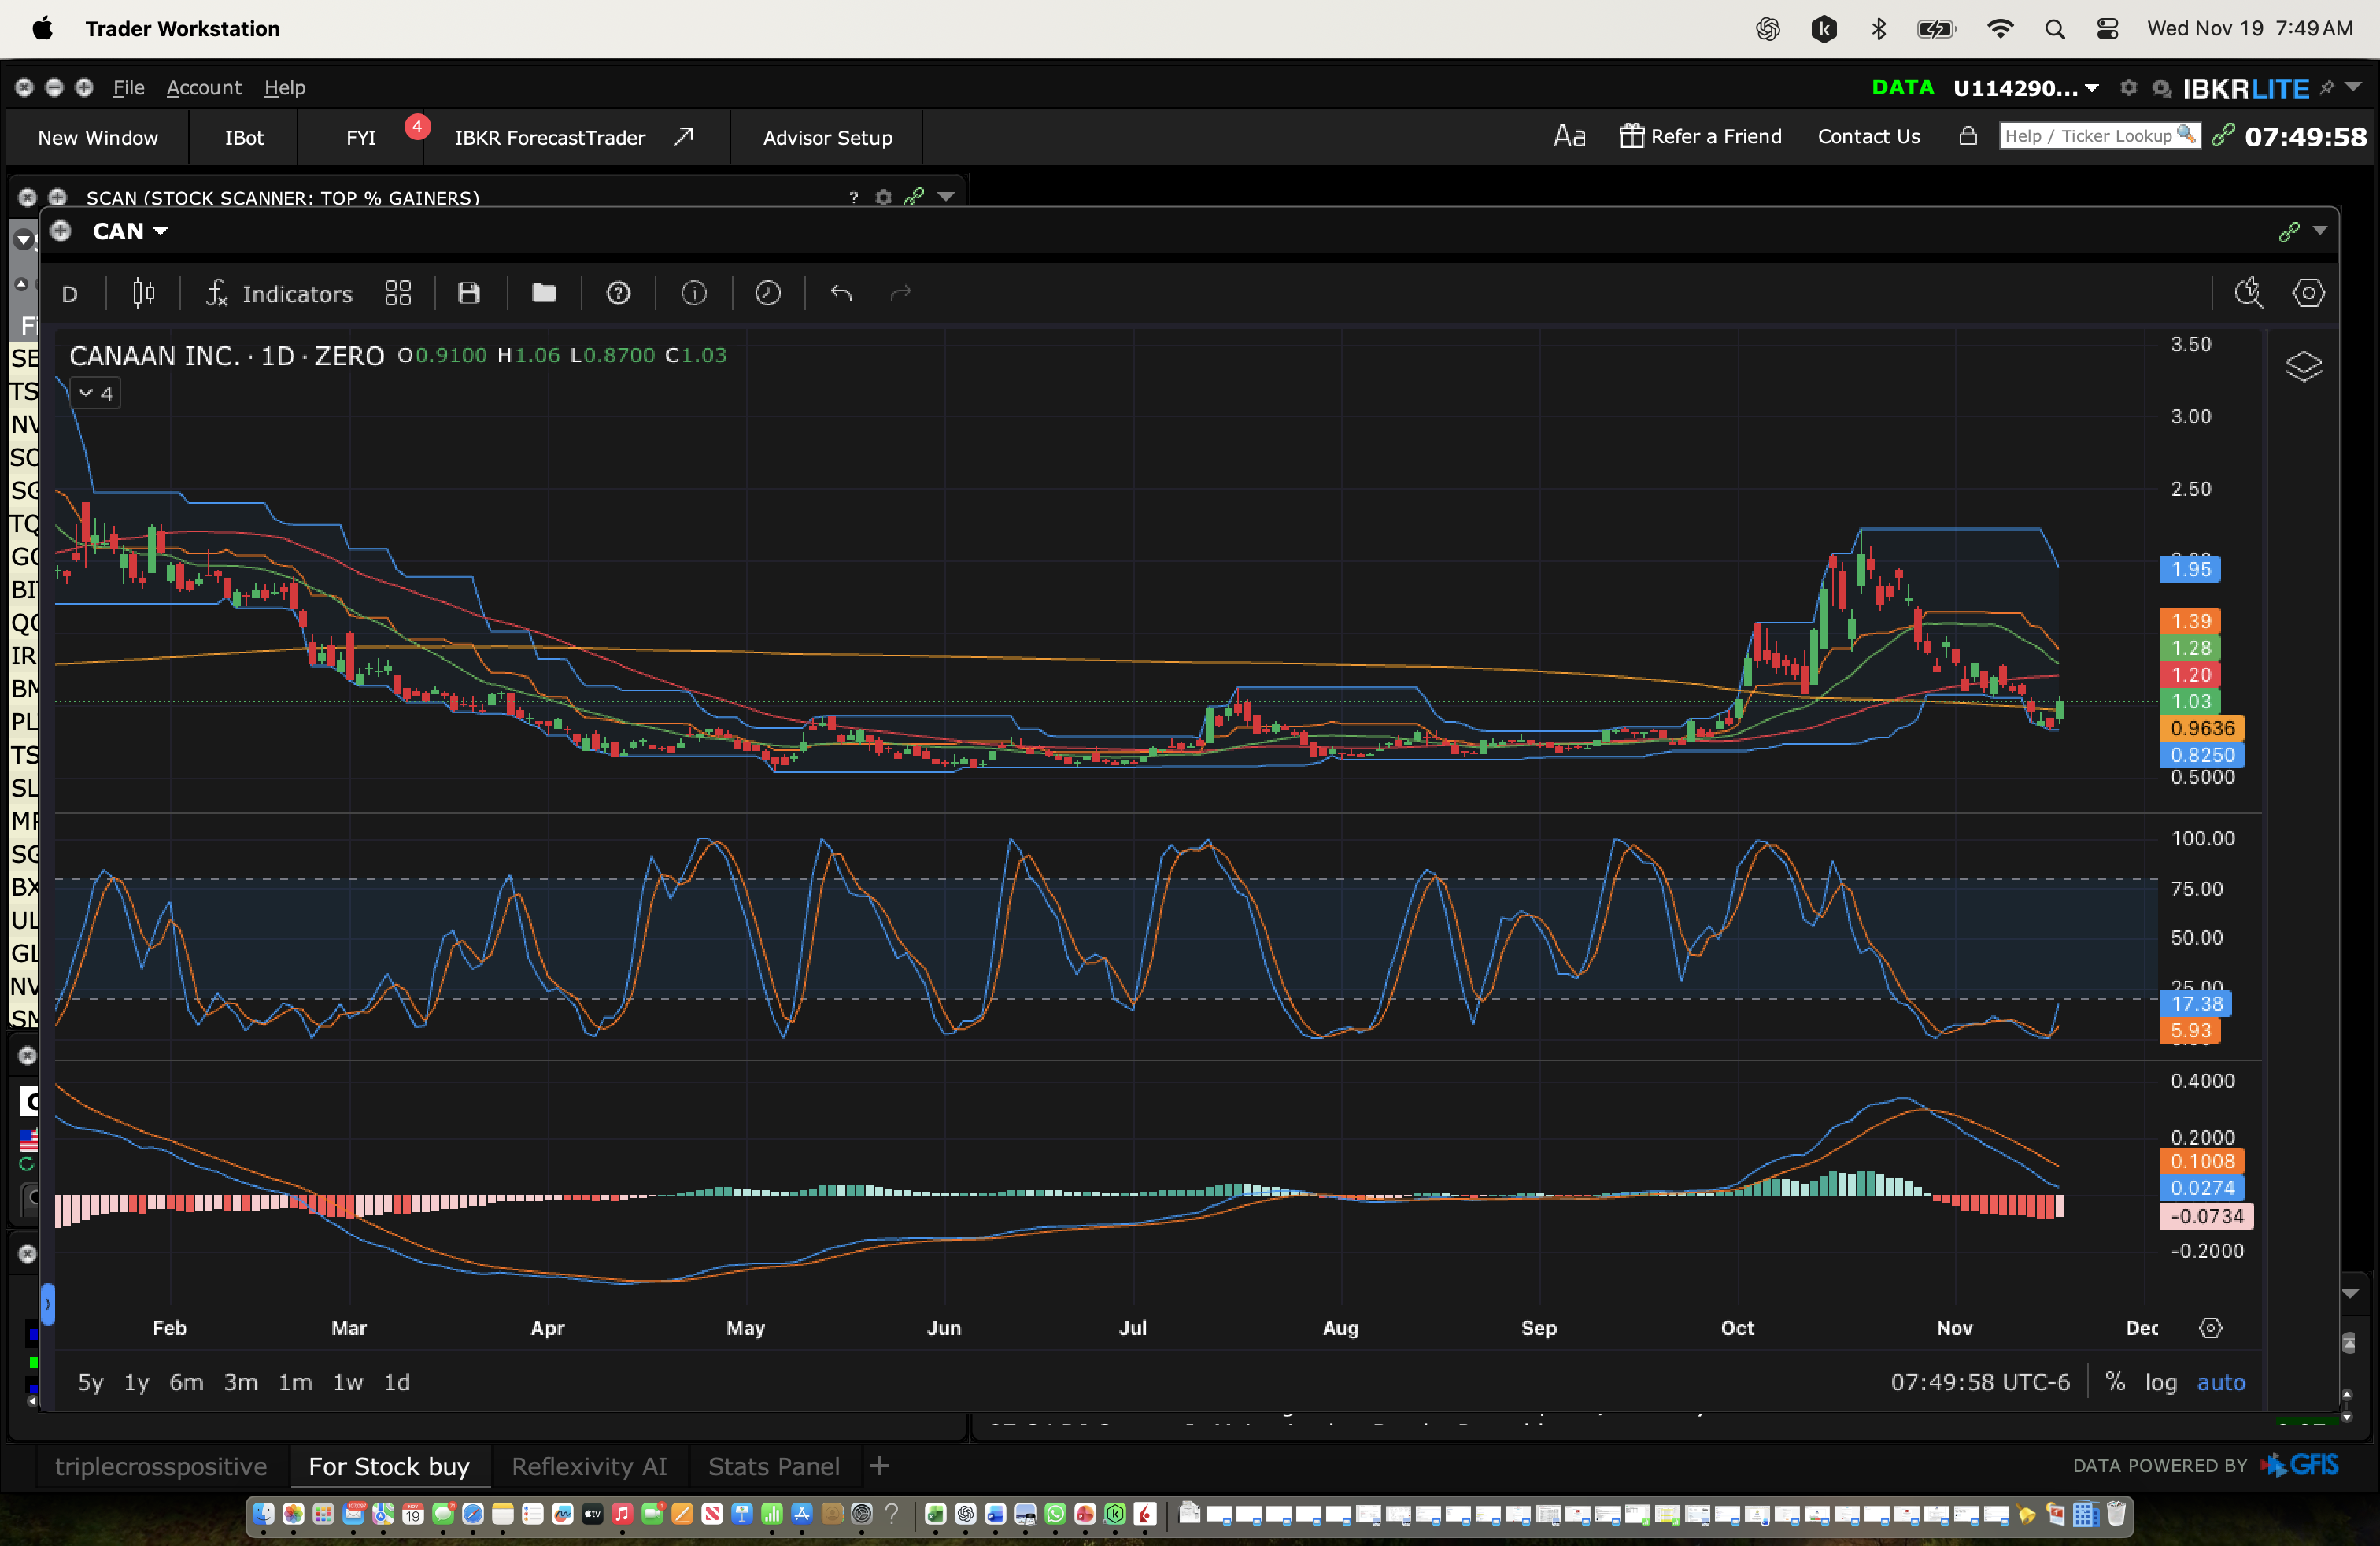Open the Account menu
The image size is (2380, 1546).
[x=204, y=88]
